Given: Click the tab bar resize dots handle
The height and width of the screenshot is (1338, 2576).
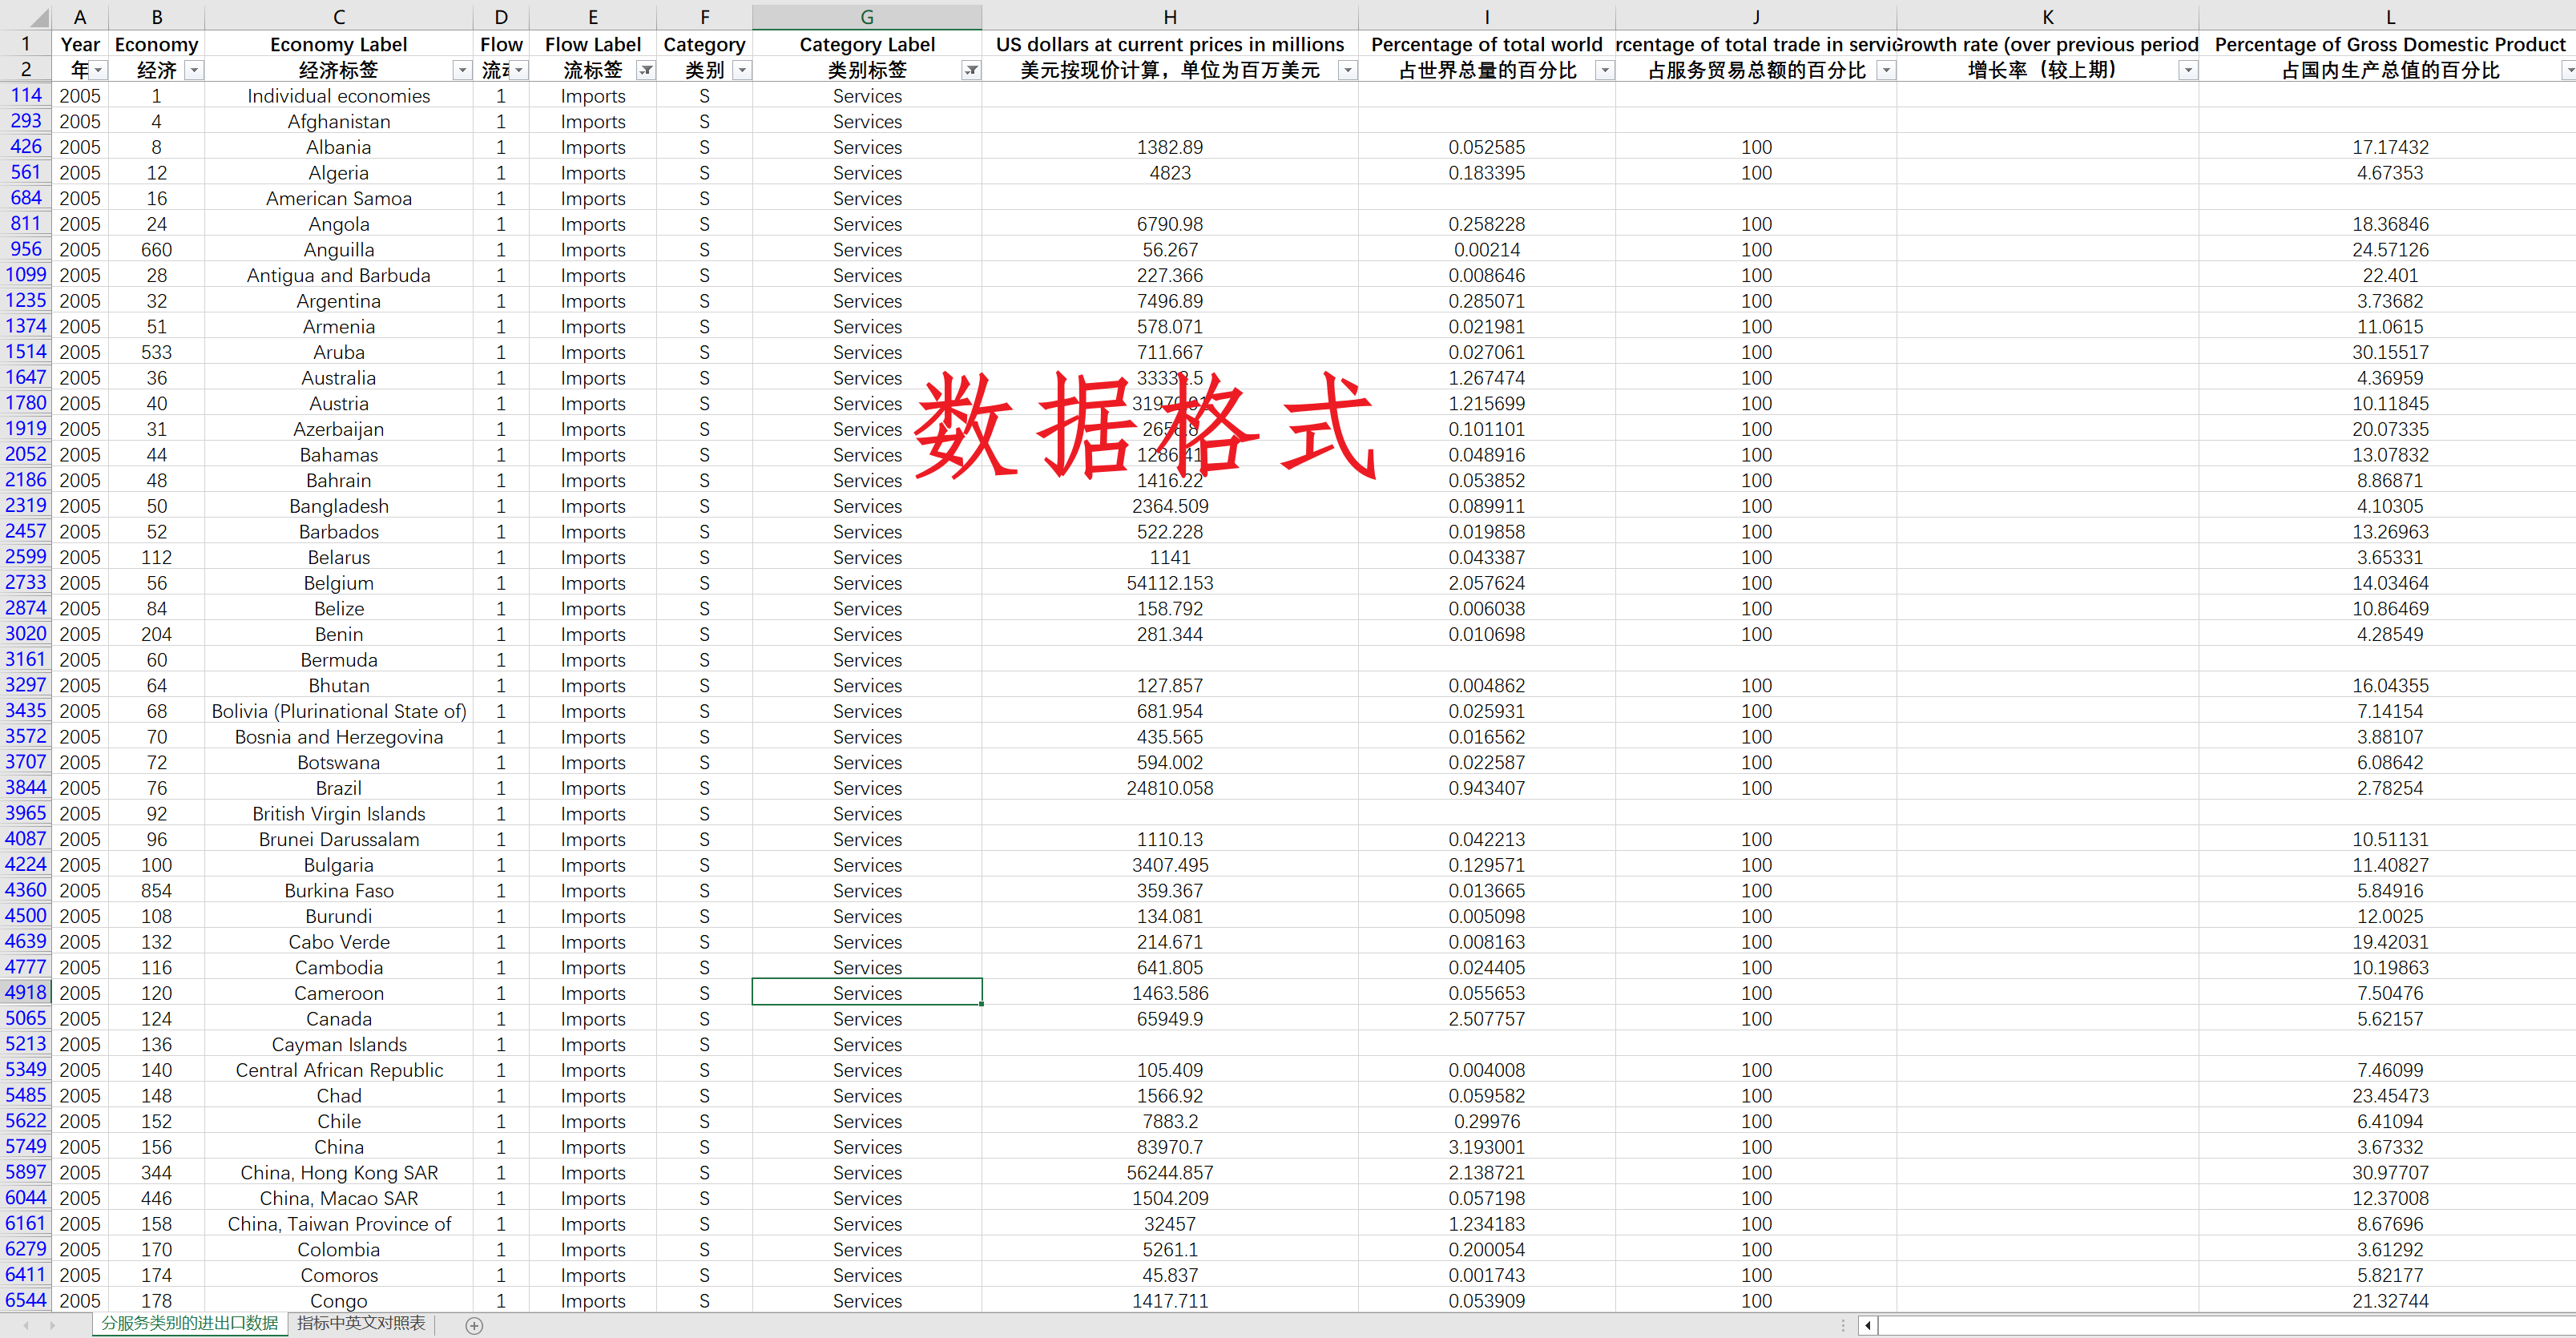Looking at the screenshot, I should pyautogui.click(x=1843, y=1325).
